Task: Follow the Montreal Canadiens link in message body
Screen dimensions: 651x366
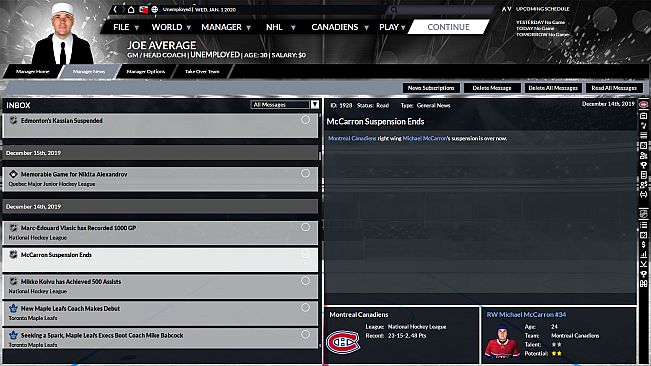Action: (352, 138)
